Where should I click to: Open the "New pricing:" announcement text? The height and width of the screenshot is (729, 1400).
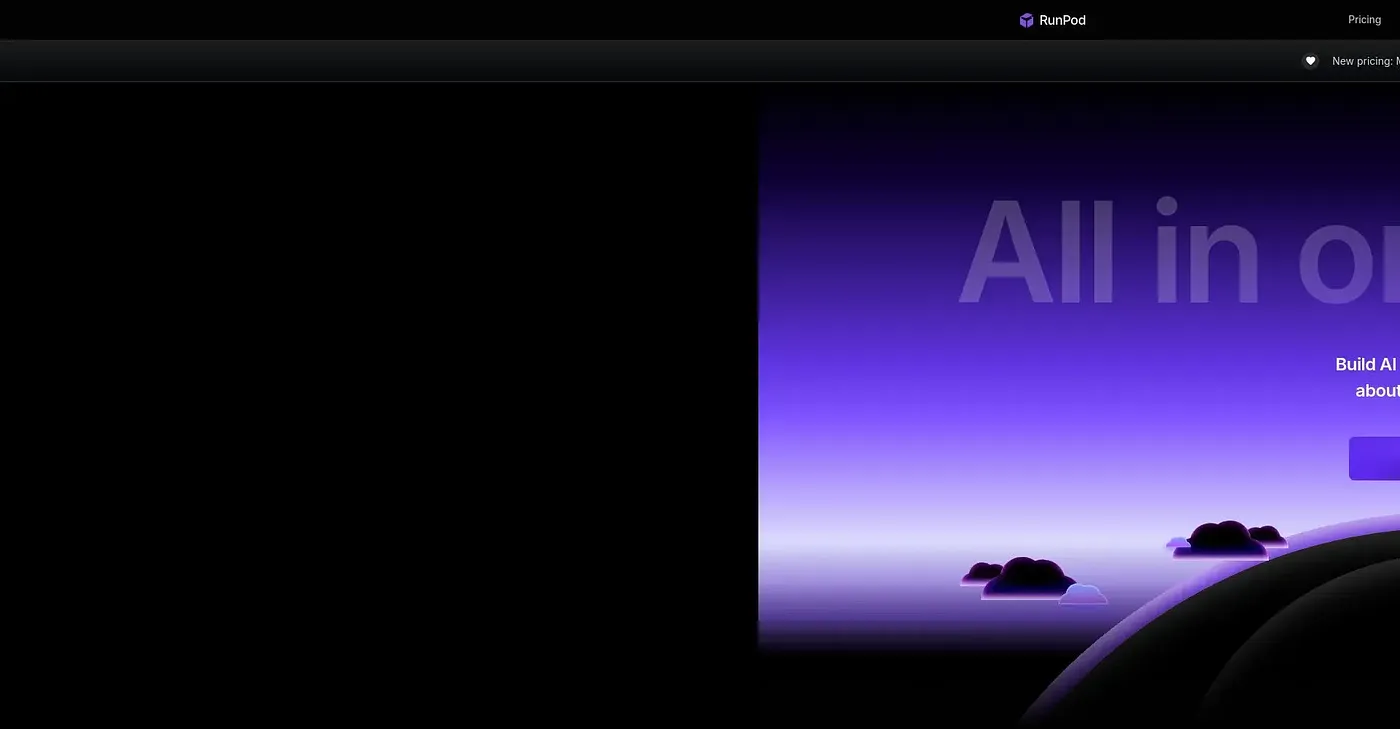click(x=1366, y=61)
